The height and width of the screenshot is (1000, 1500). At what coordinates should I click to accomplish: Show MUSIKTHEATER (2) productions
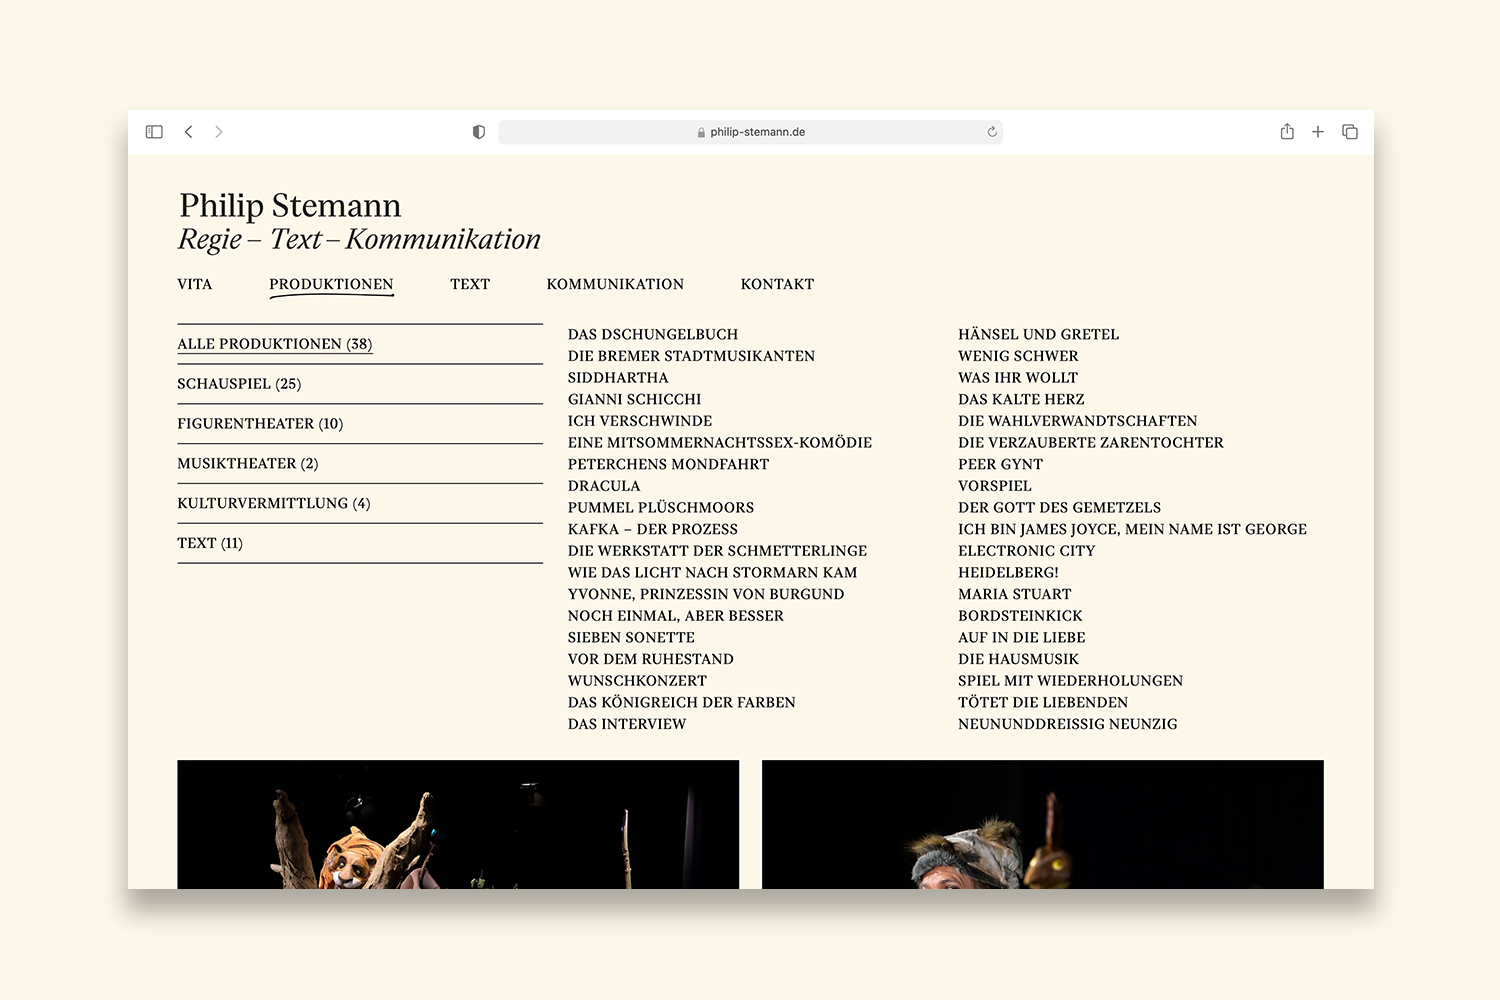(x=248, y=464)
